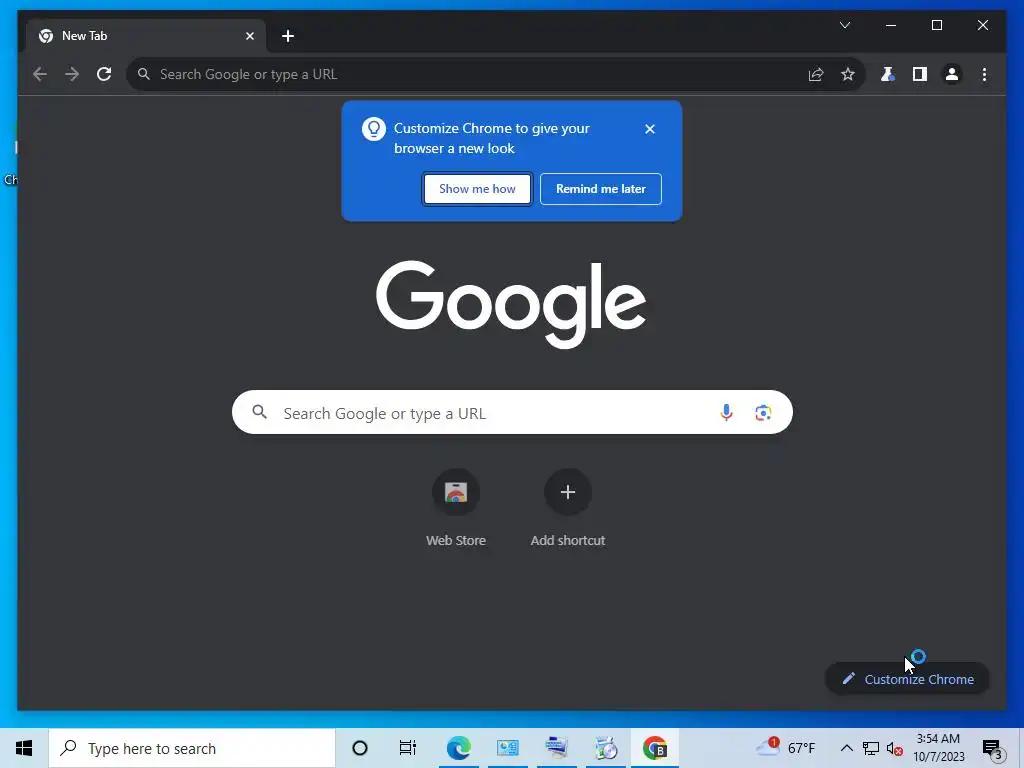The image size is (1024, 768).
Task: Open Task View in taskbar
Action: tap(408, 748)
